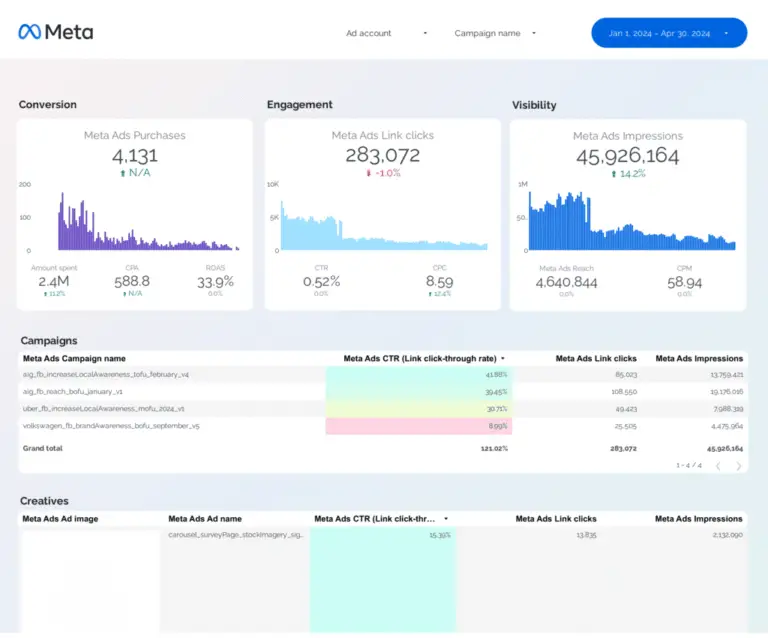This screenshot has width=768, height=638.
Task: Click the Meta Ads Ad name header
Action: point(205,519)
